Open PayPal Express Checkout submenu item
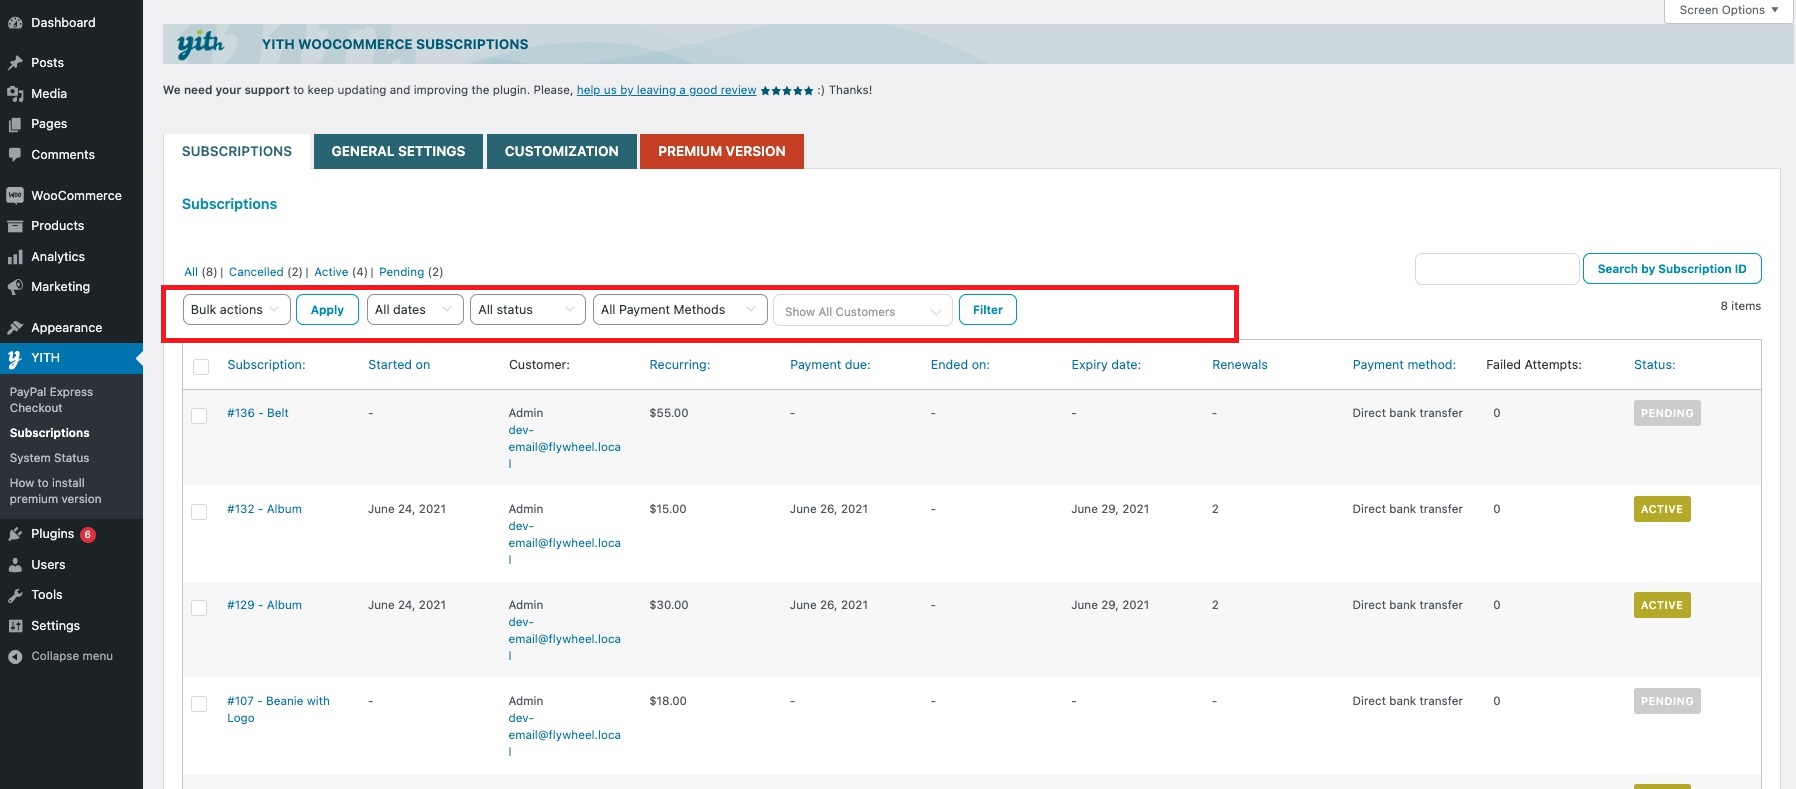 click(51, 400)
